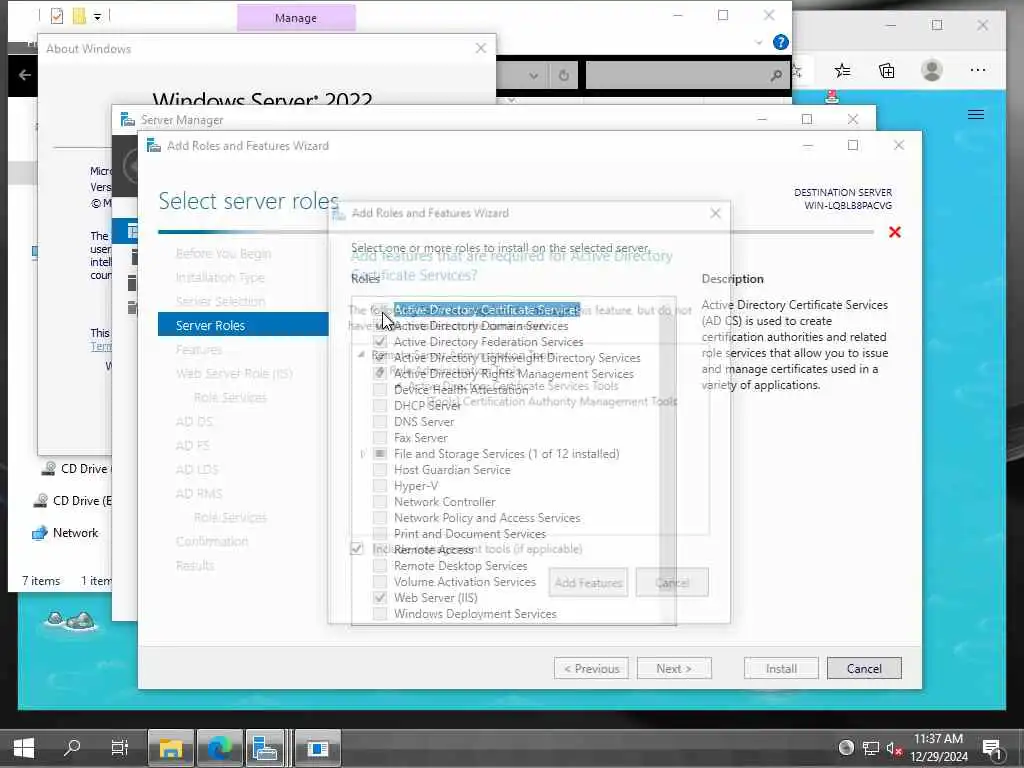Go to Web Server Role (IIS) step
The height and width of the screenshot is (768, 1024).
[x=234, y=374]
